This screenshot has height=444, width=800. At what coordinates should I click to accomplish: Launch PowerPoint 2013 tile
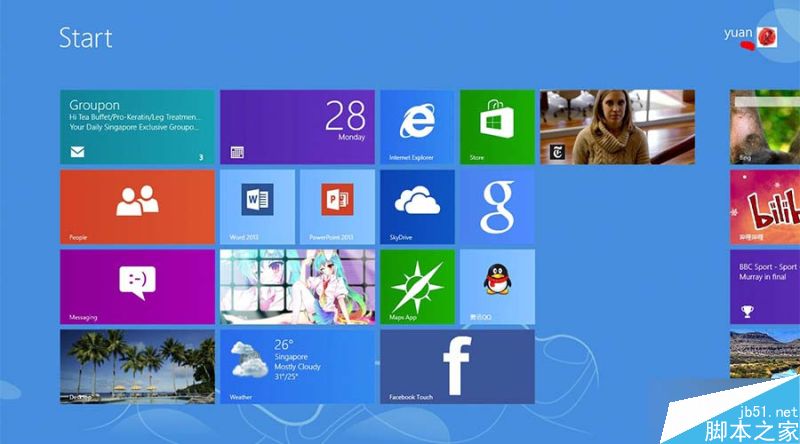pyautogui.click(x=337, y=207)
